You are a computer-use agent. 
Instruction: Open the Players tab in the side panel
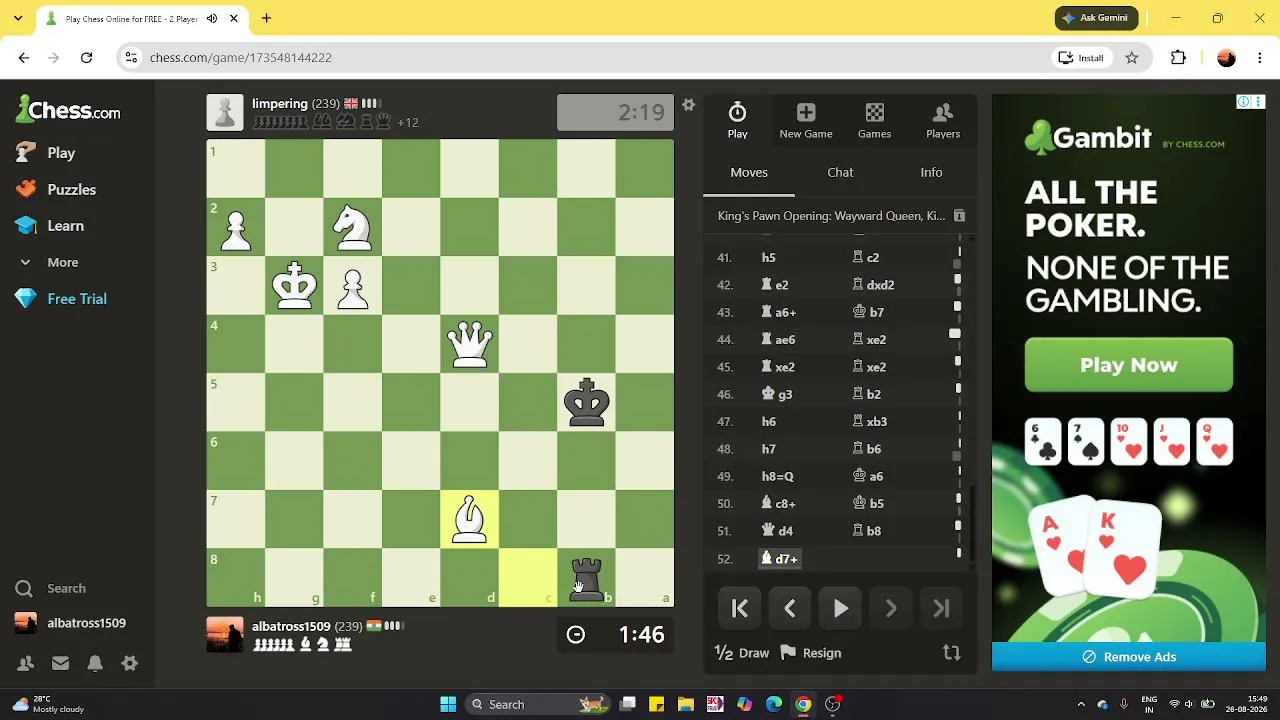tap(943, 120)
